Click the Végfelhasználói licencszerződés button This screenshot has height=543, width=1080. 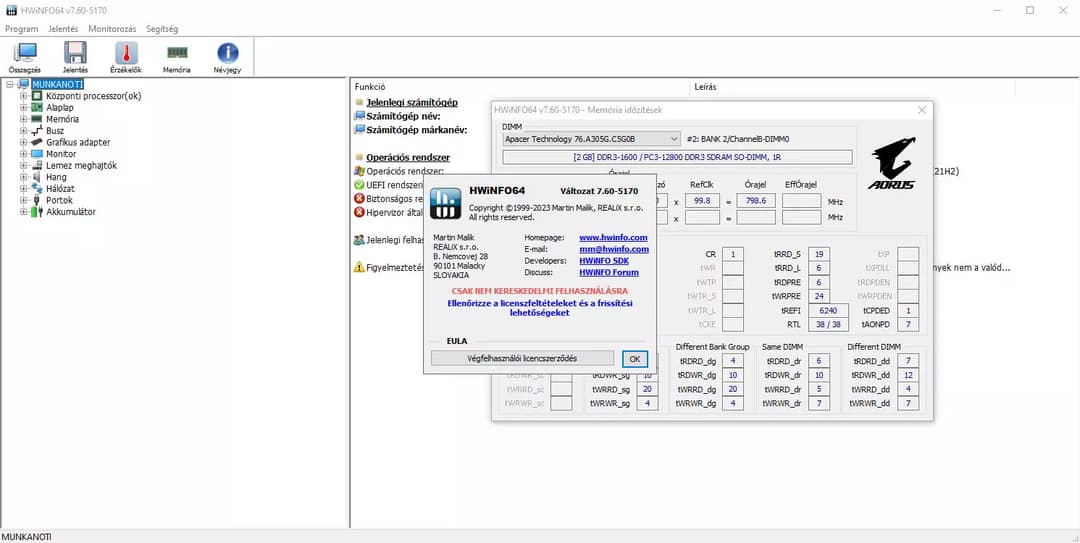pyautogui.click(x=522, y=358)
